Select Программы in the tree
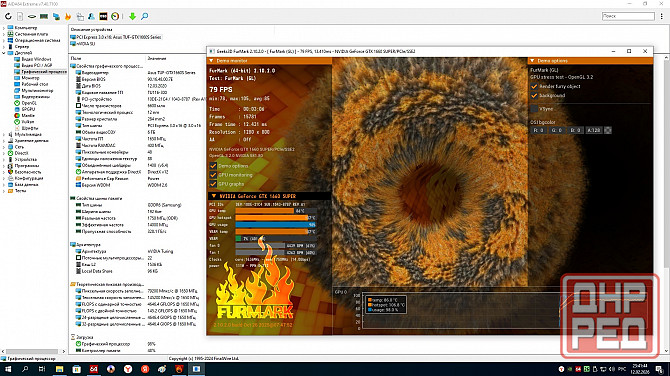 [27, 166]
